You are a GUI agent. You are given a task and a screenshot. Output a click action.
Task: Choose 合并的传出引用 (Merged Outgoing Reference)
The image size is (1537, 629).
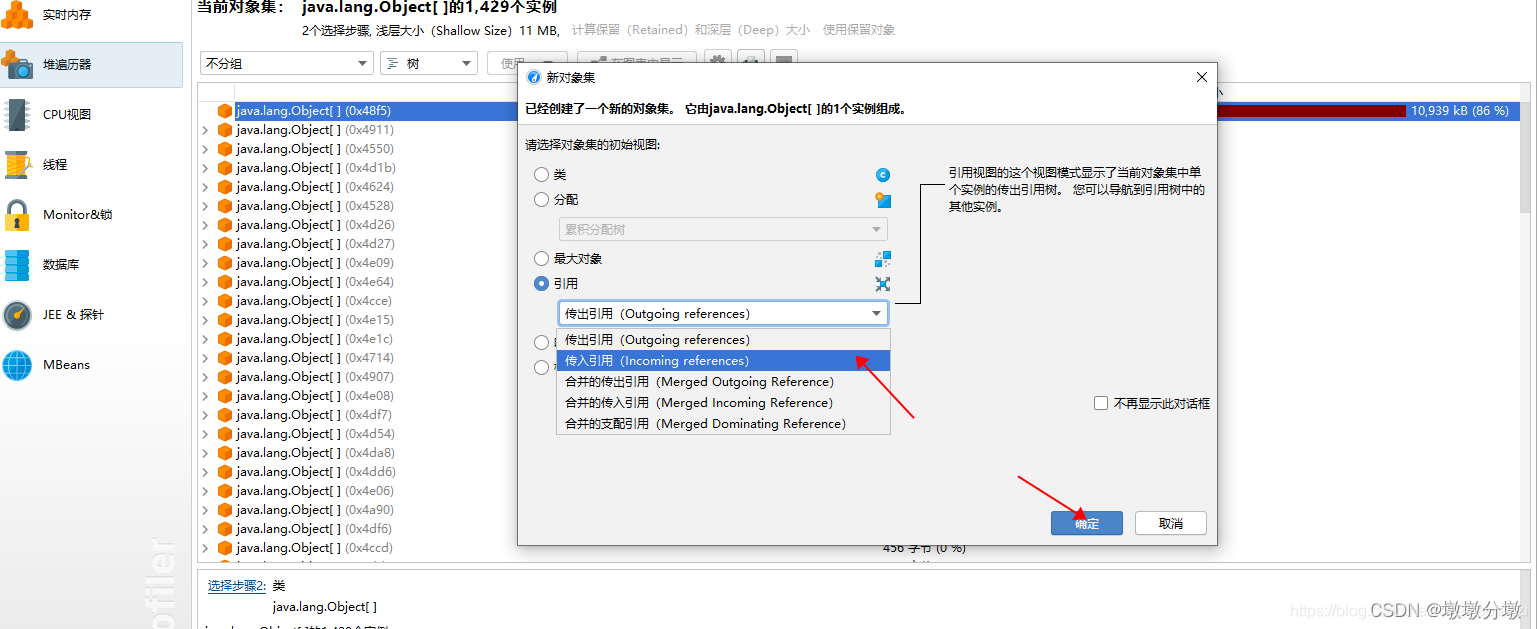pyautogui.click(x=723, y=382)
